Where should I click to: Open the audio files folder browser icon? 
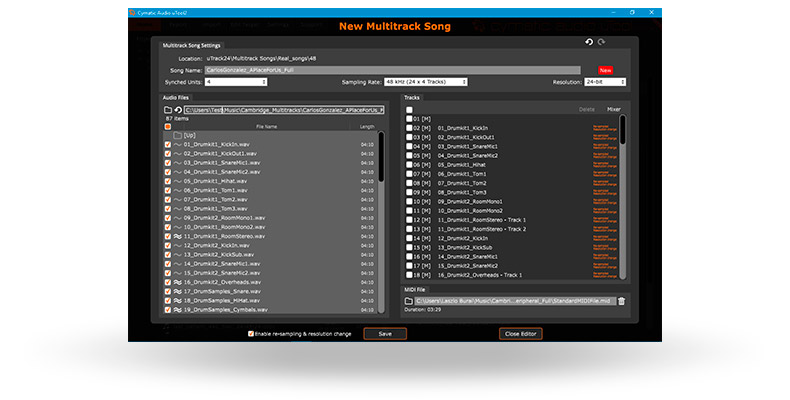click(168, 110)
